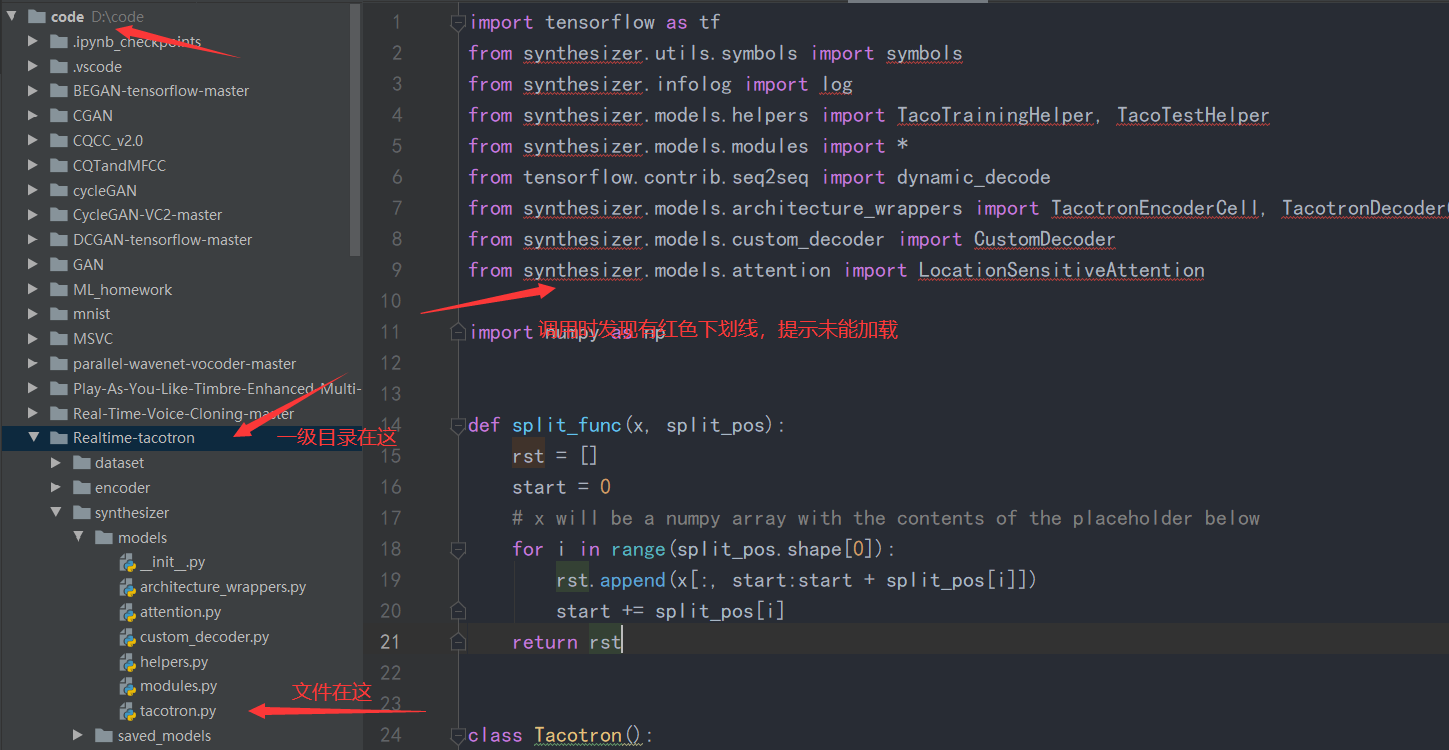Open helpers.py from the project tree
Screen dimensions: 1449x750
coord(174,662)
